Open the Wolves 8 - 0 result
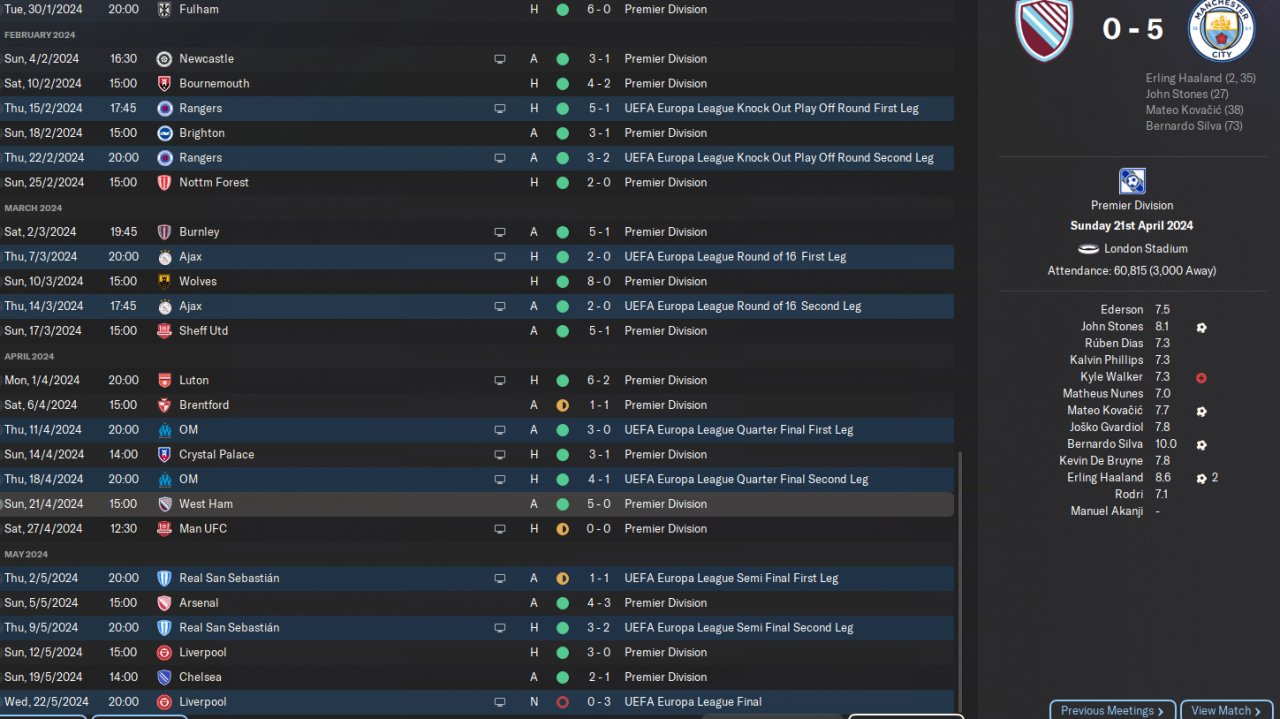This screenshot has height=719, width=1280. click(599, 282)
